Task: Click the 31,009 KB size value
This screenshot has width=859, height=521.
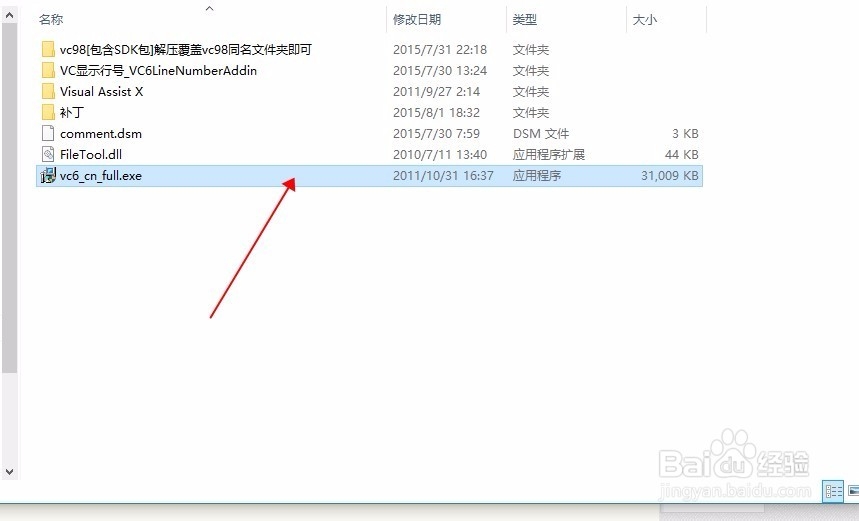Action: tap(669, 175)
